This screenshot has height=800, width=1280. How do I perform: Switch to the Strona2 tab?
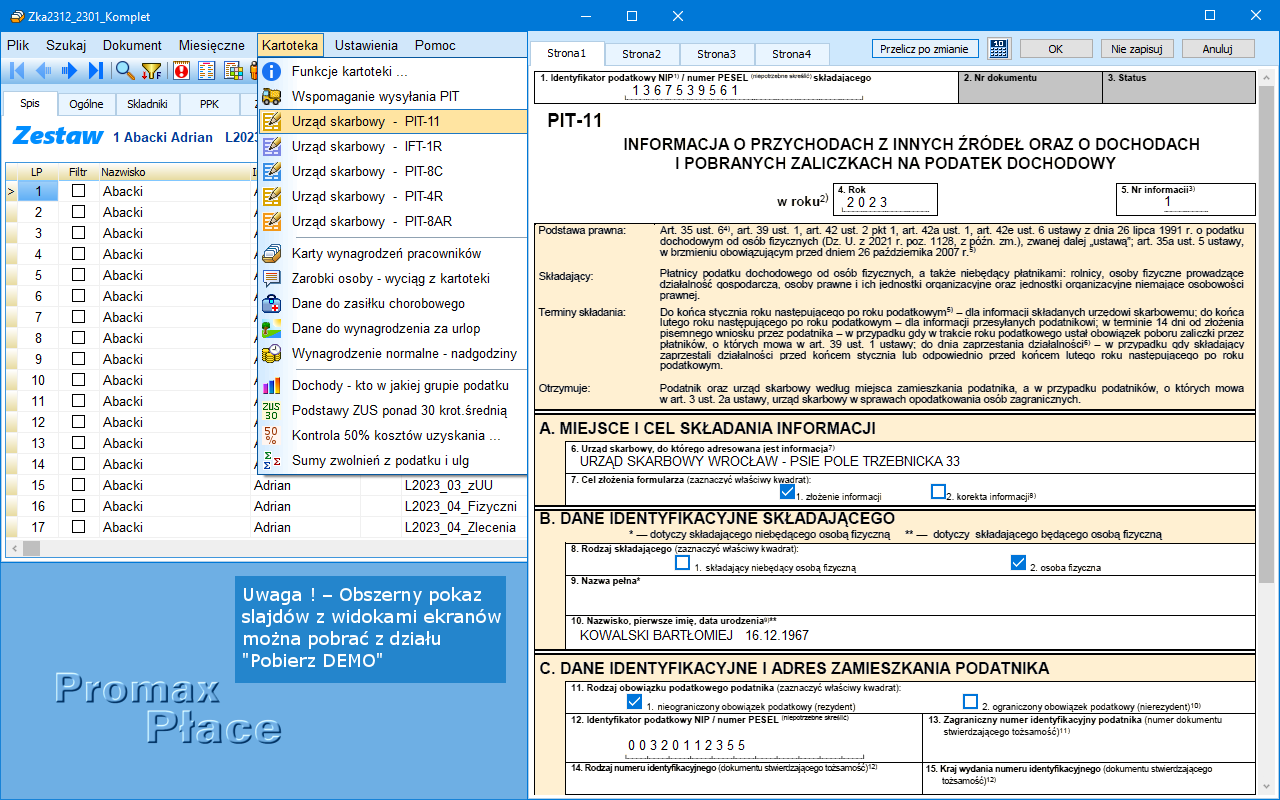(642, 54)
